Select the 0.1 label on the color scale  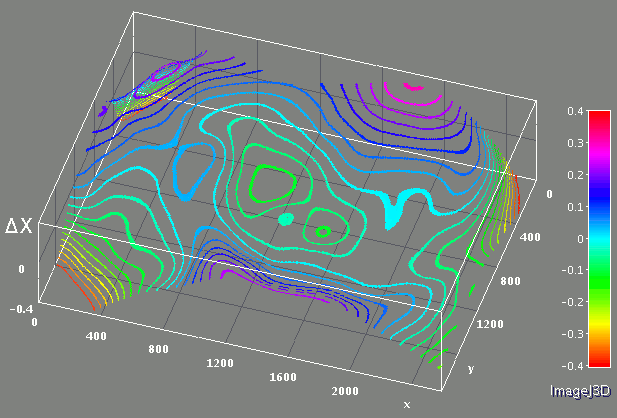(575, 207)
